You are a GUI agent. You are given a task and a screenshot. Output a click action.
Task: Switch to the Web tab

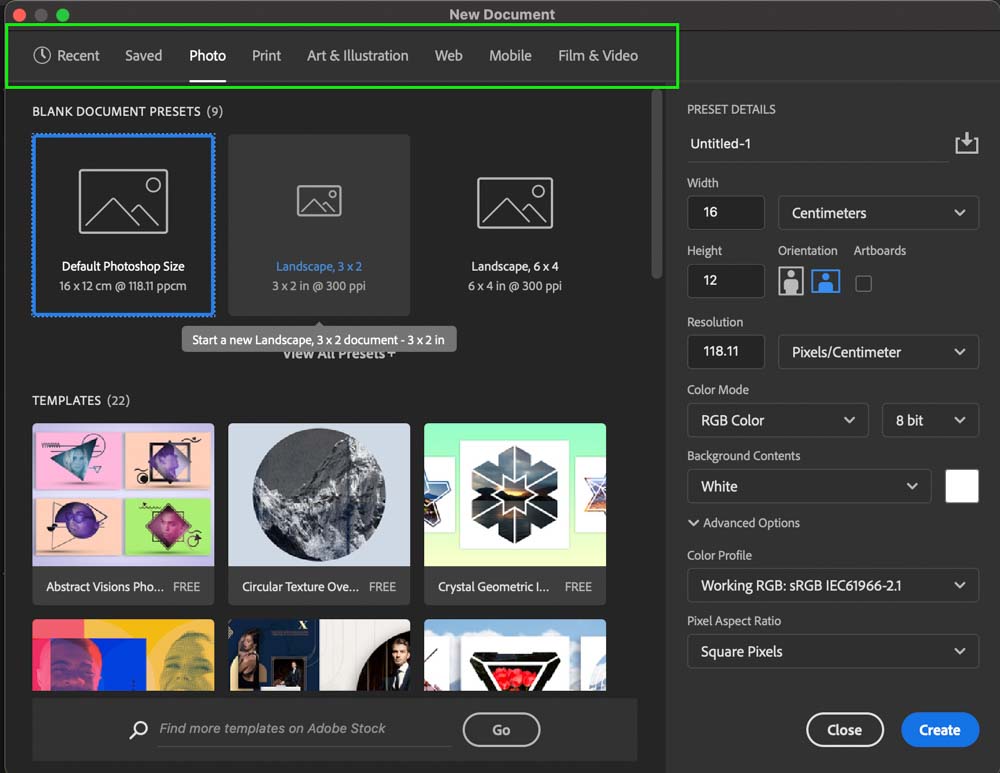click(x=448, y=55)
